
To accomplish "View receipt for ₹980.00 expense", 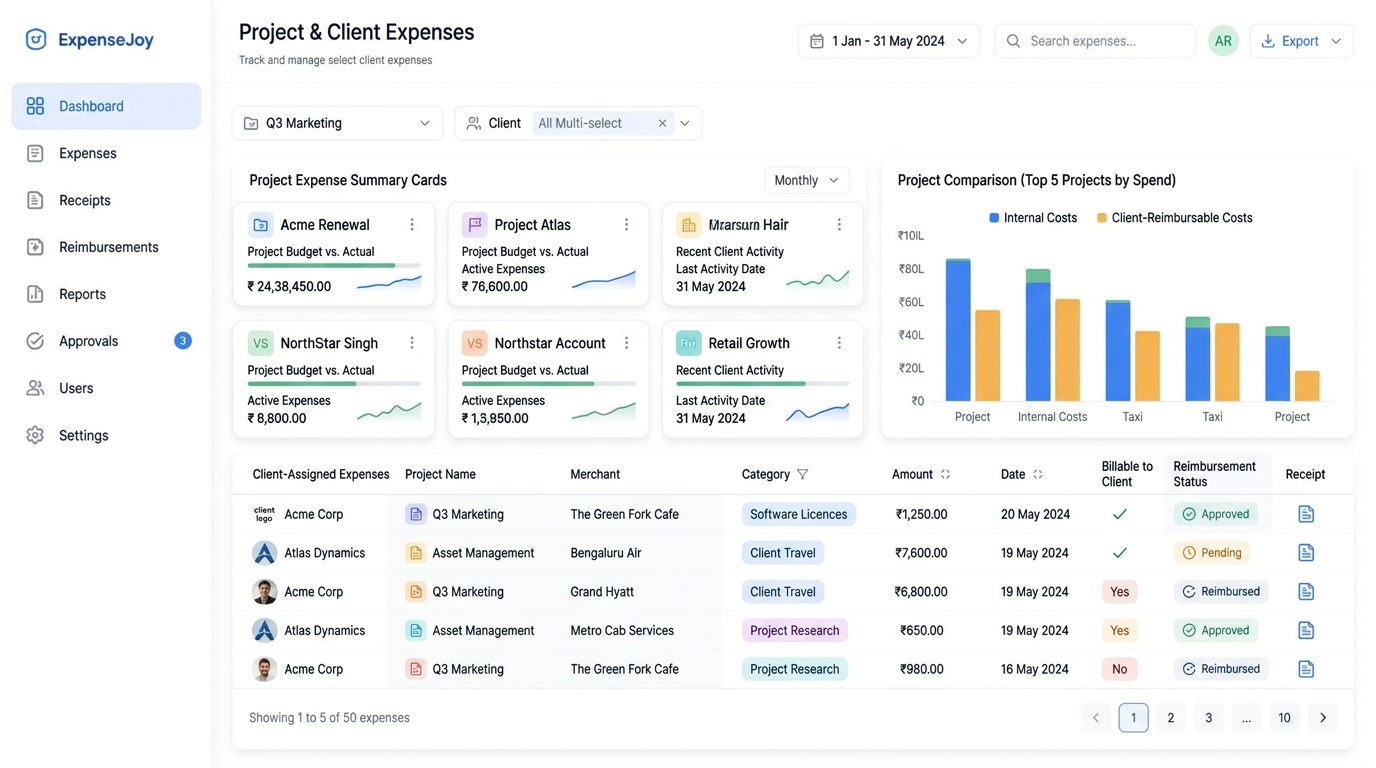I will point(1306,669).
